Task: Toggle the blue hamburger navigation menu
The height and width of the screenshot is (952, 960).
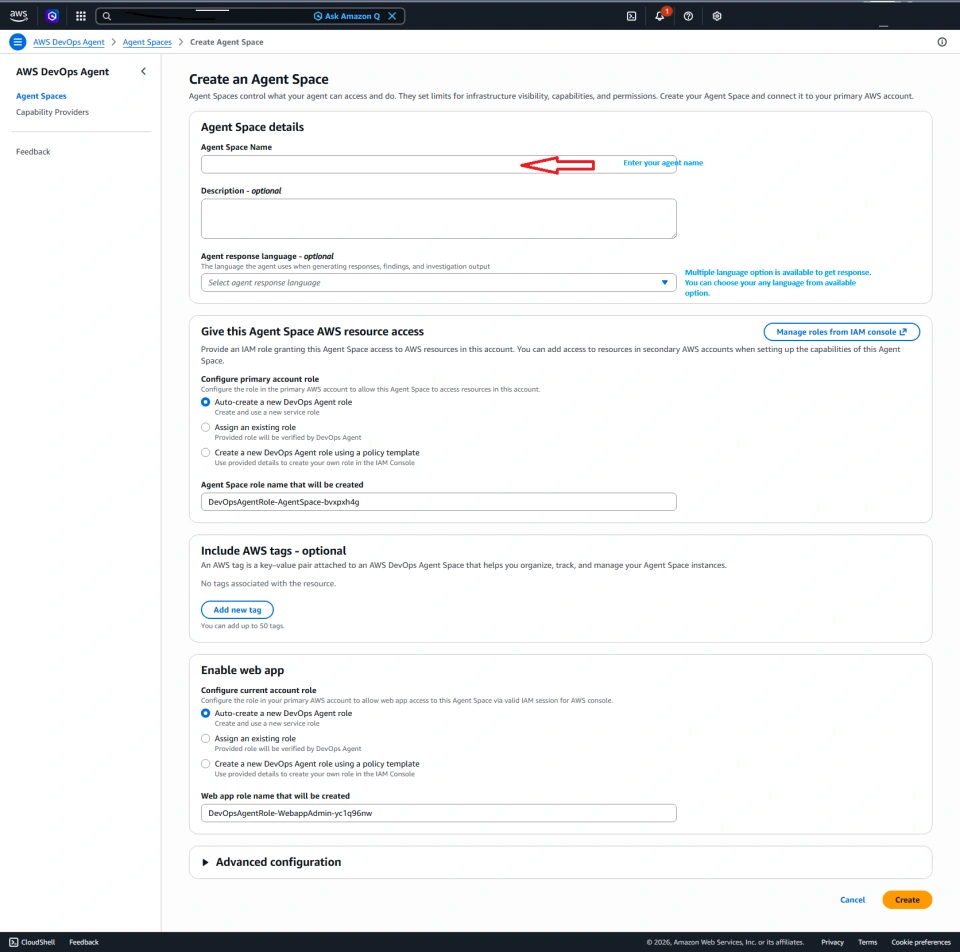Action: [17, 42]
